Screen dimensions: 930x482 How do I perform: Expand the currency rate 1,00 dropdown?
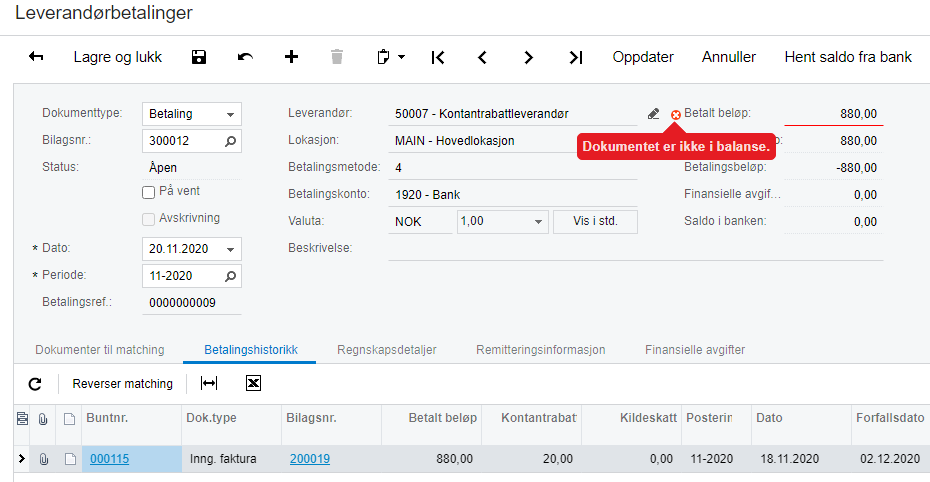[538, 222]
